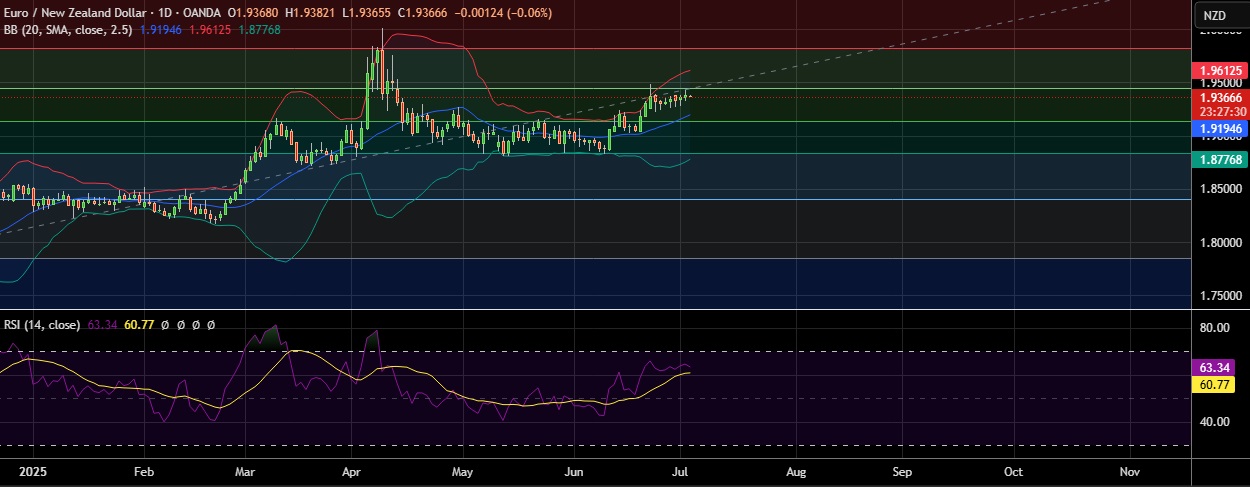
Task: Click the 1.75000 price scale label
Action: point(1221,296)
